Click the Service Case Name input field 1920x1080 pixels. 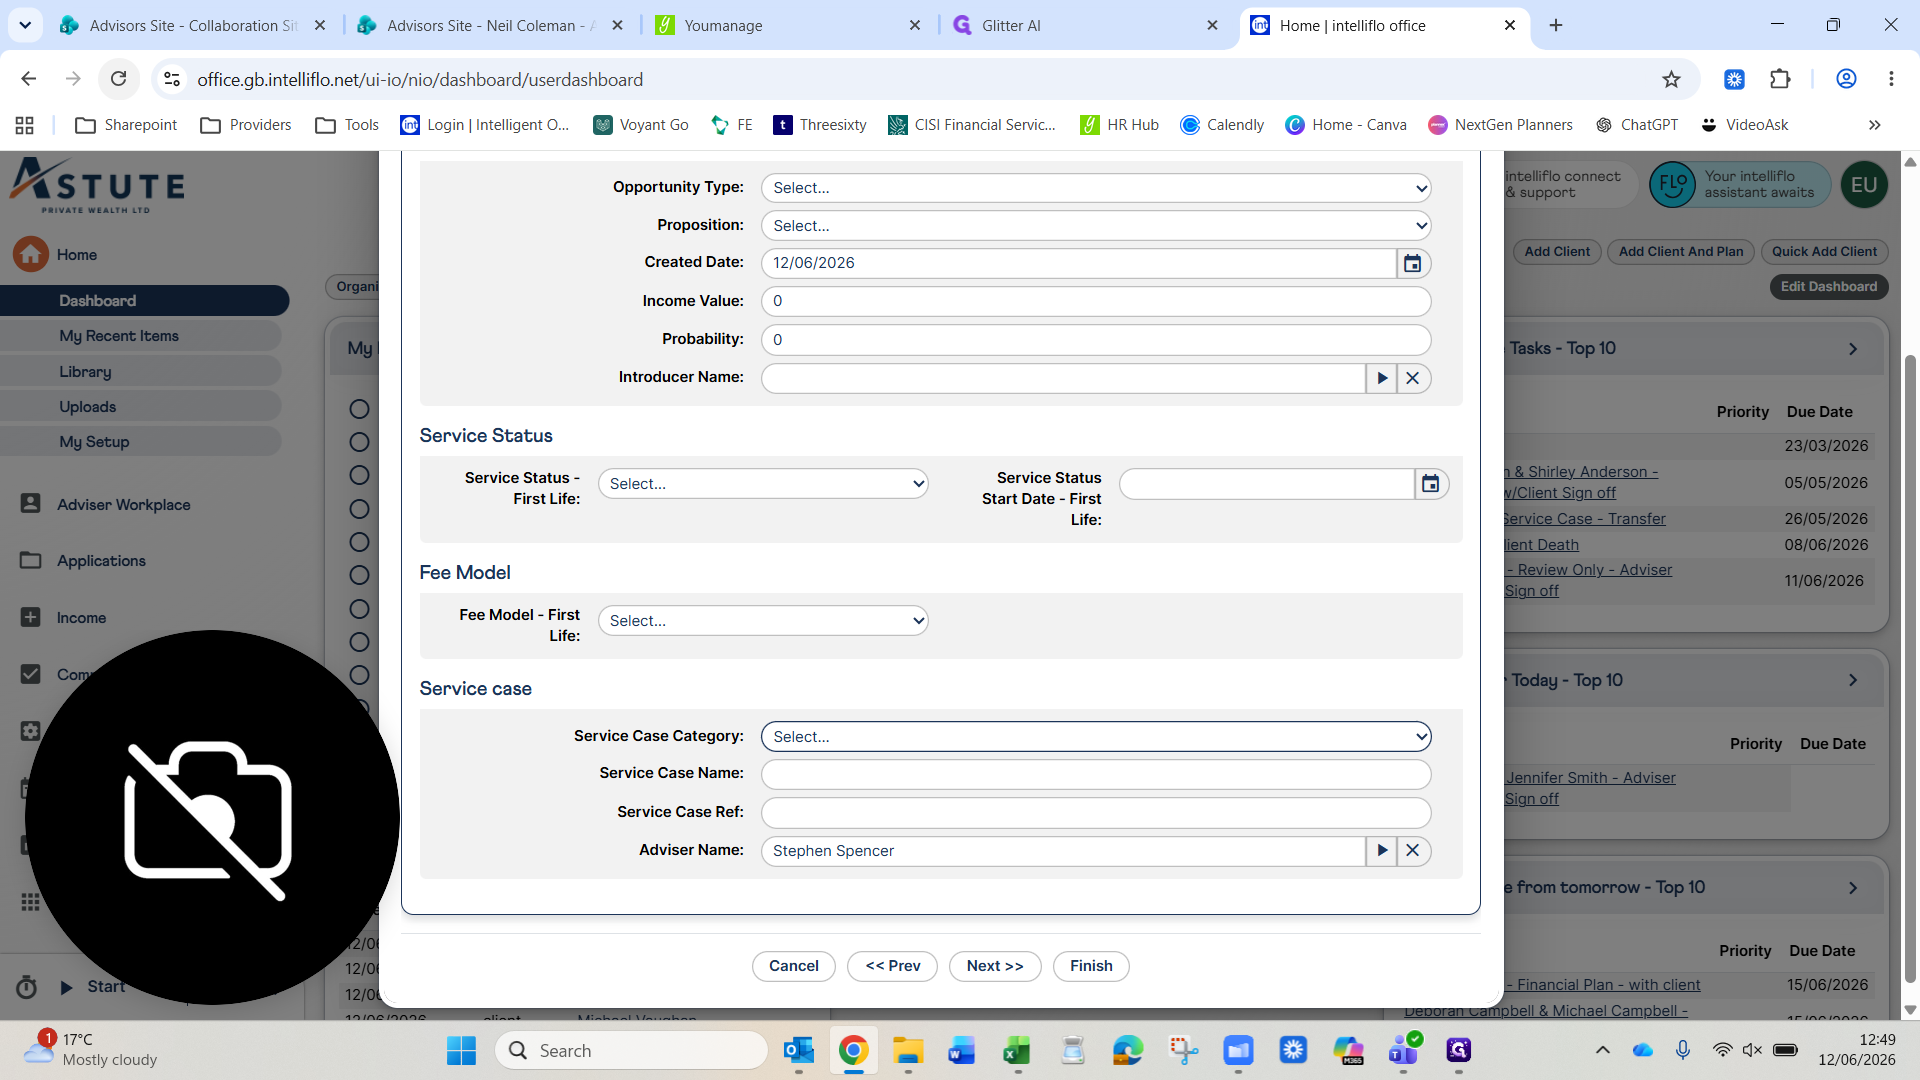click(x=1096, y=774)
